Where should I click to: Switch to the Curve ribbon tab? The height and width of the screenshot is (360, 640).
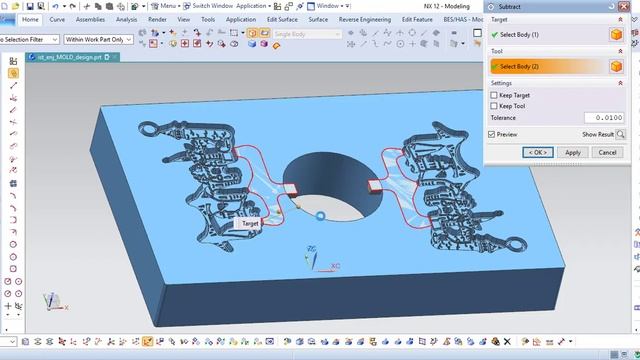57,19
